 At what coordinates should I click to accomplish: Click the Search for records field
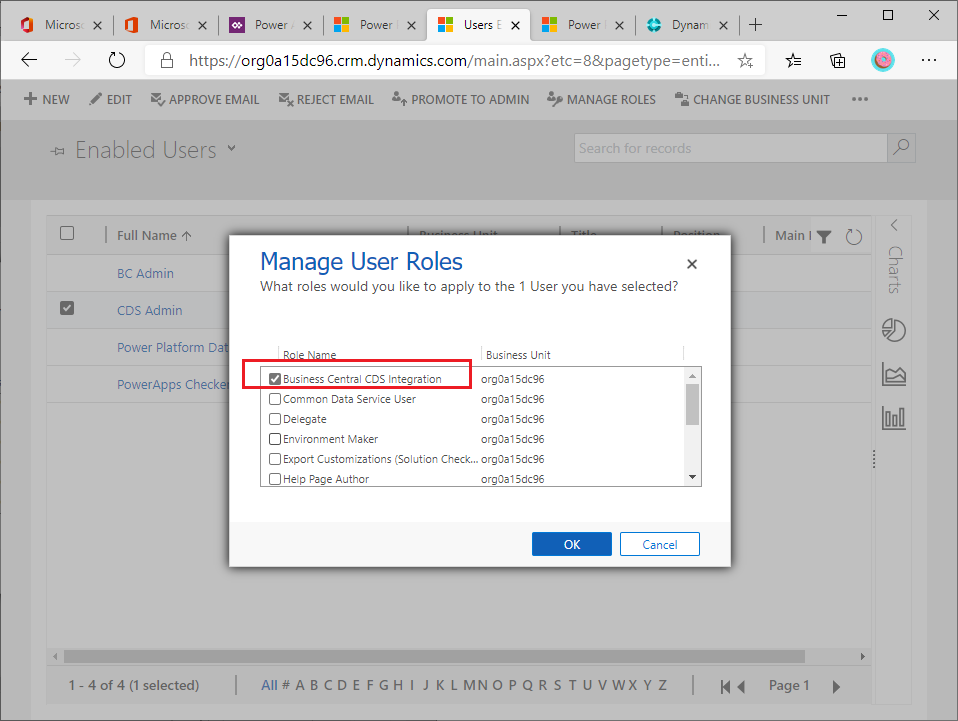(x=730, y=148)
